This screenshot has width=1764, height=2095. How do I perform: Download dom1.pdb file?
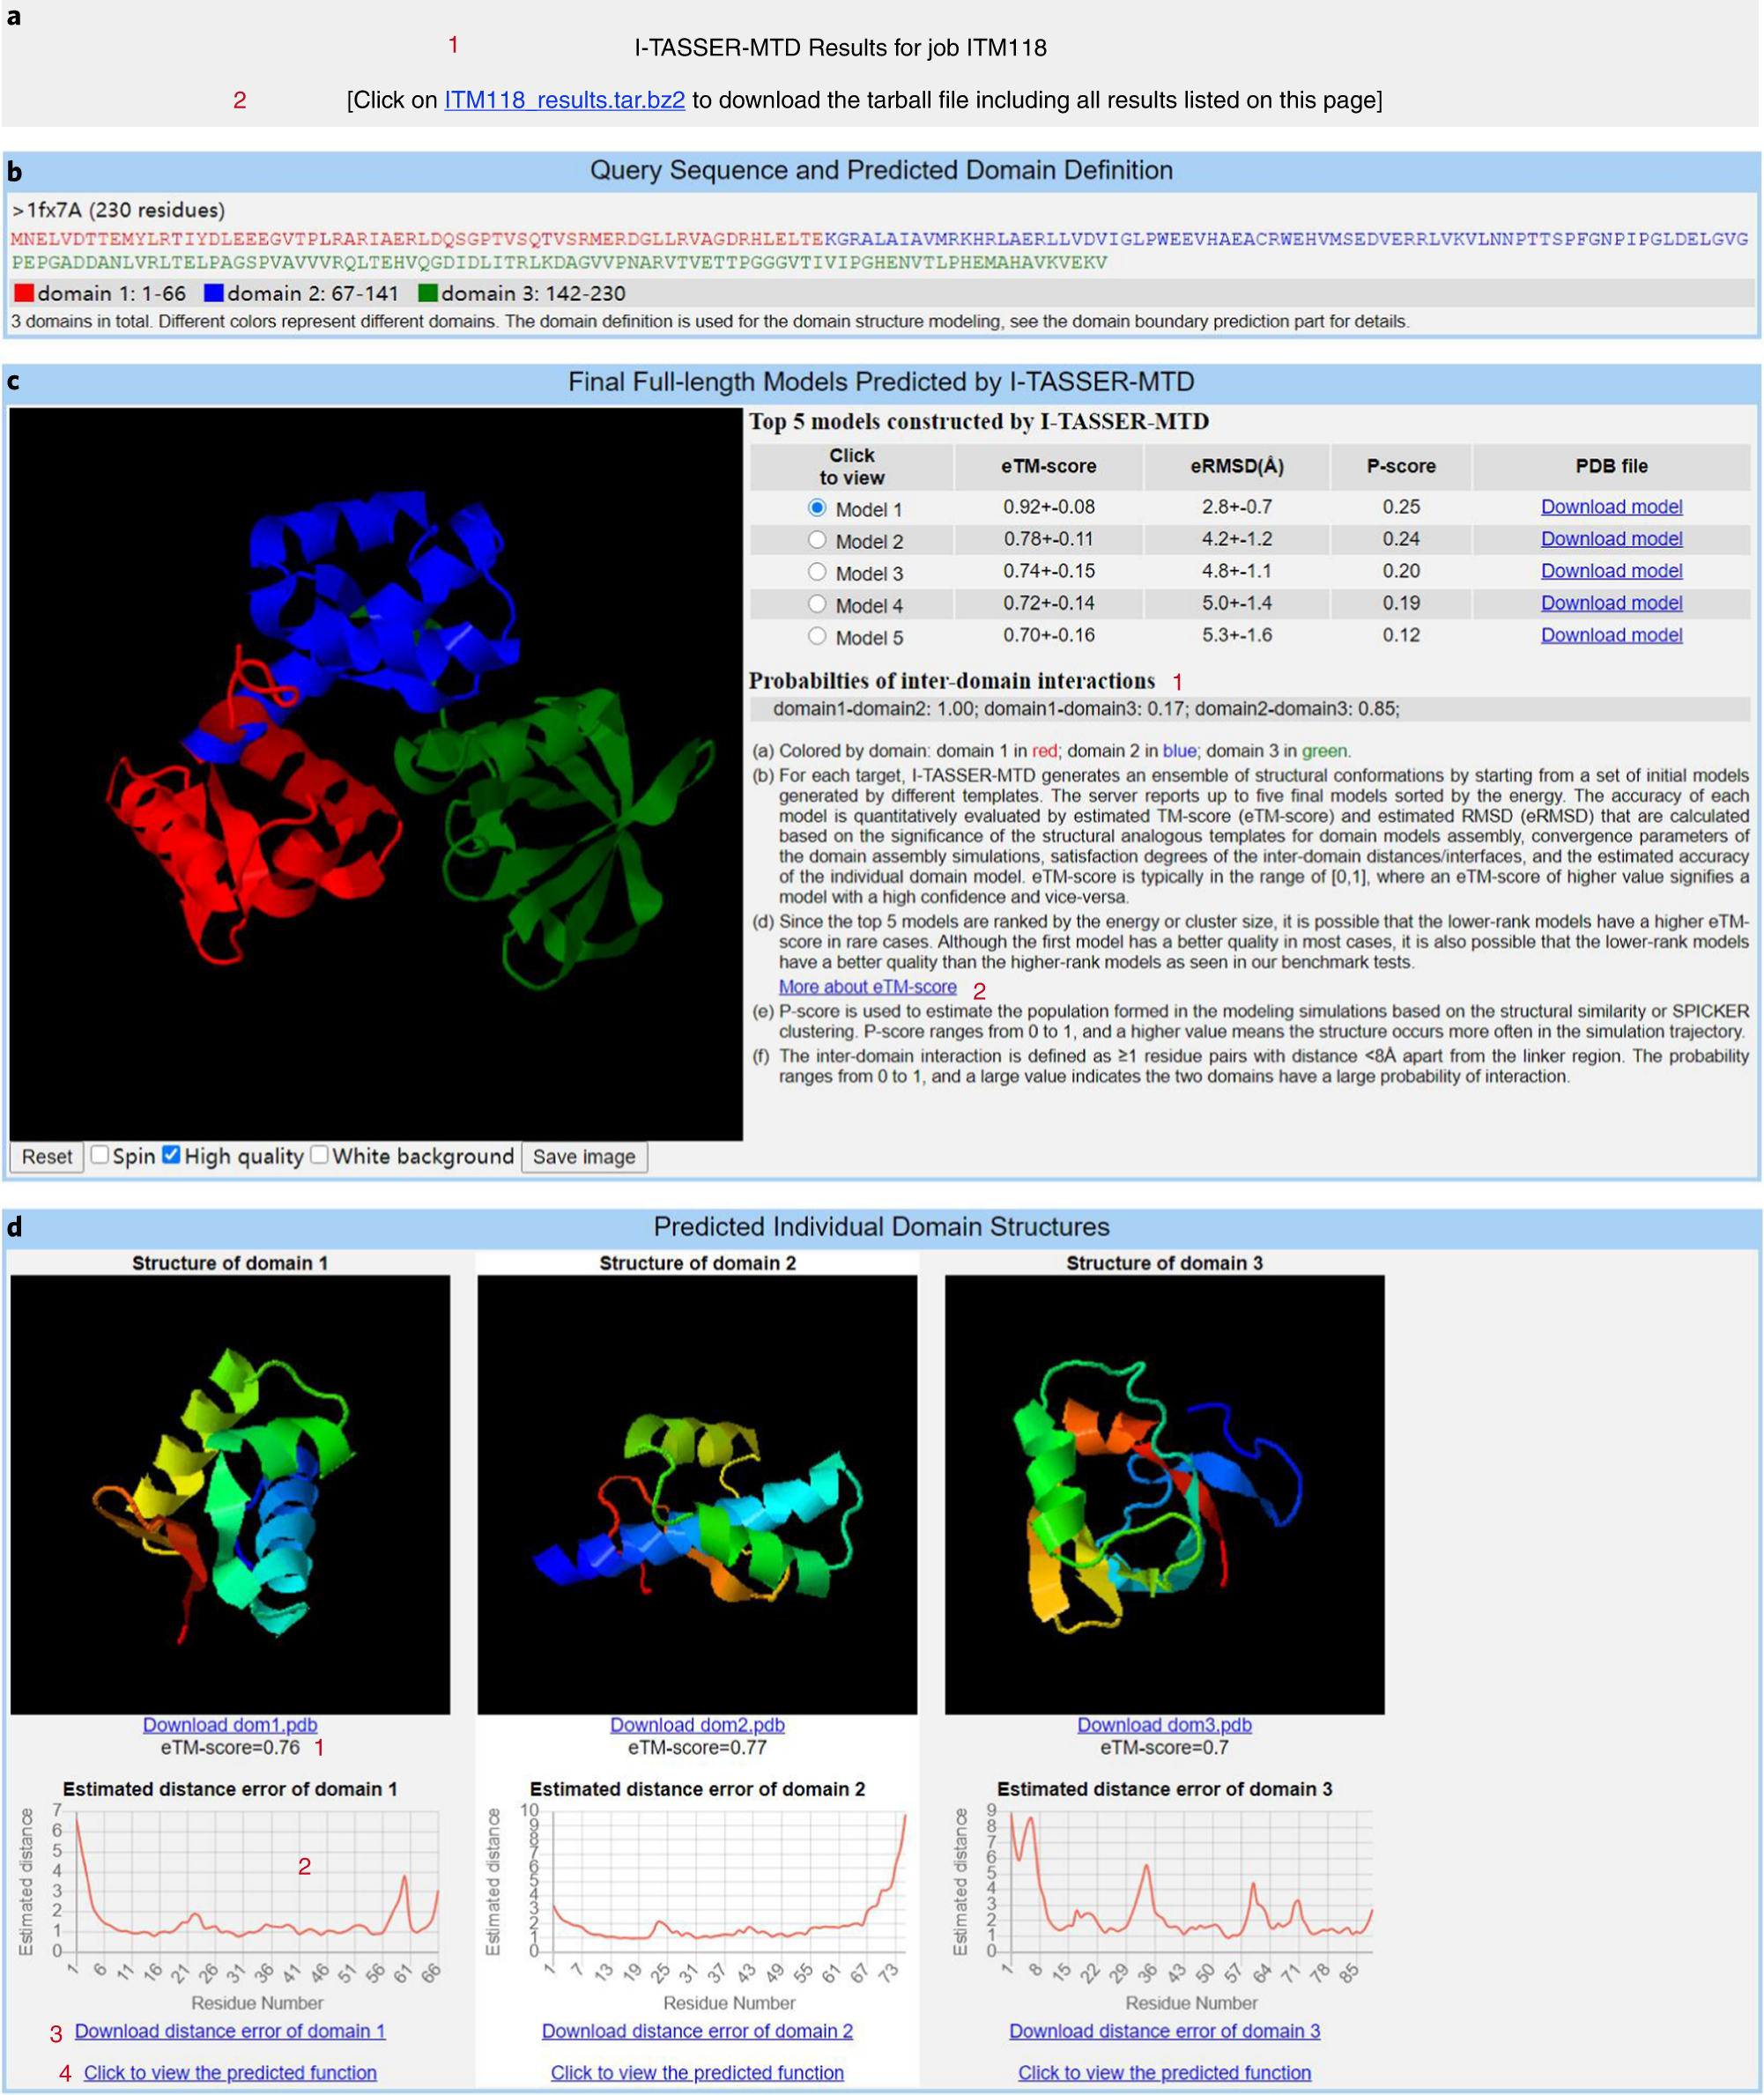230,1725
